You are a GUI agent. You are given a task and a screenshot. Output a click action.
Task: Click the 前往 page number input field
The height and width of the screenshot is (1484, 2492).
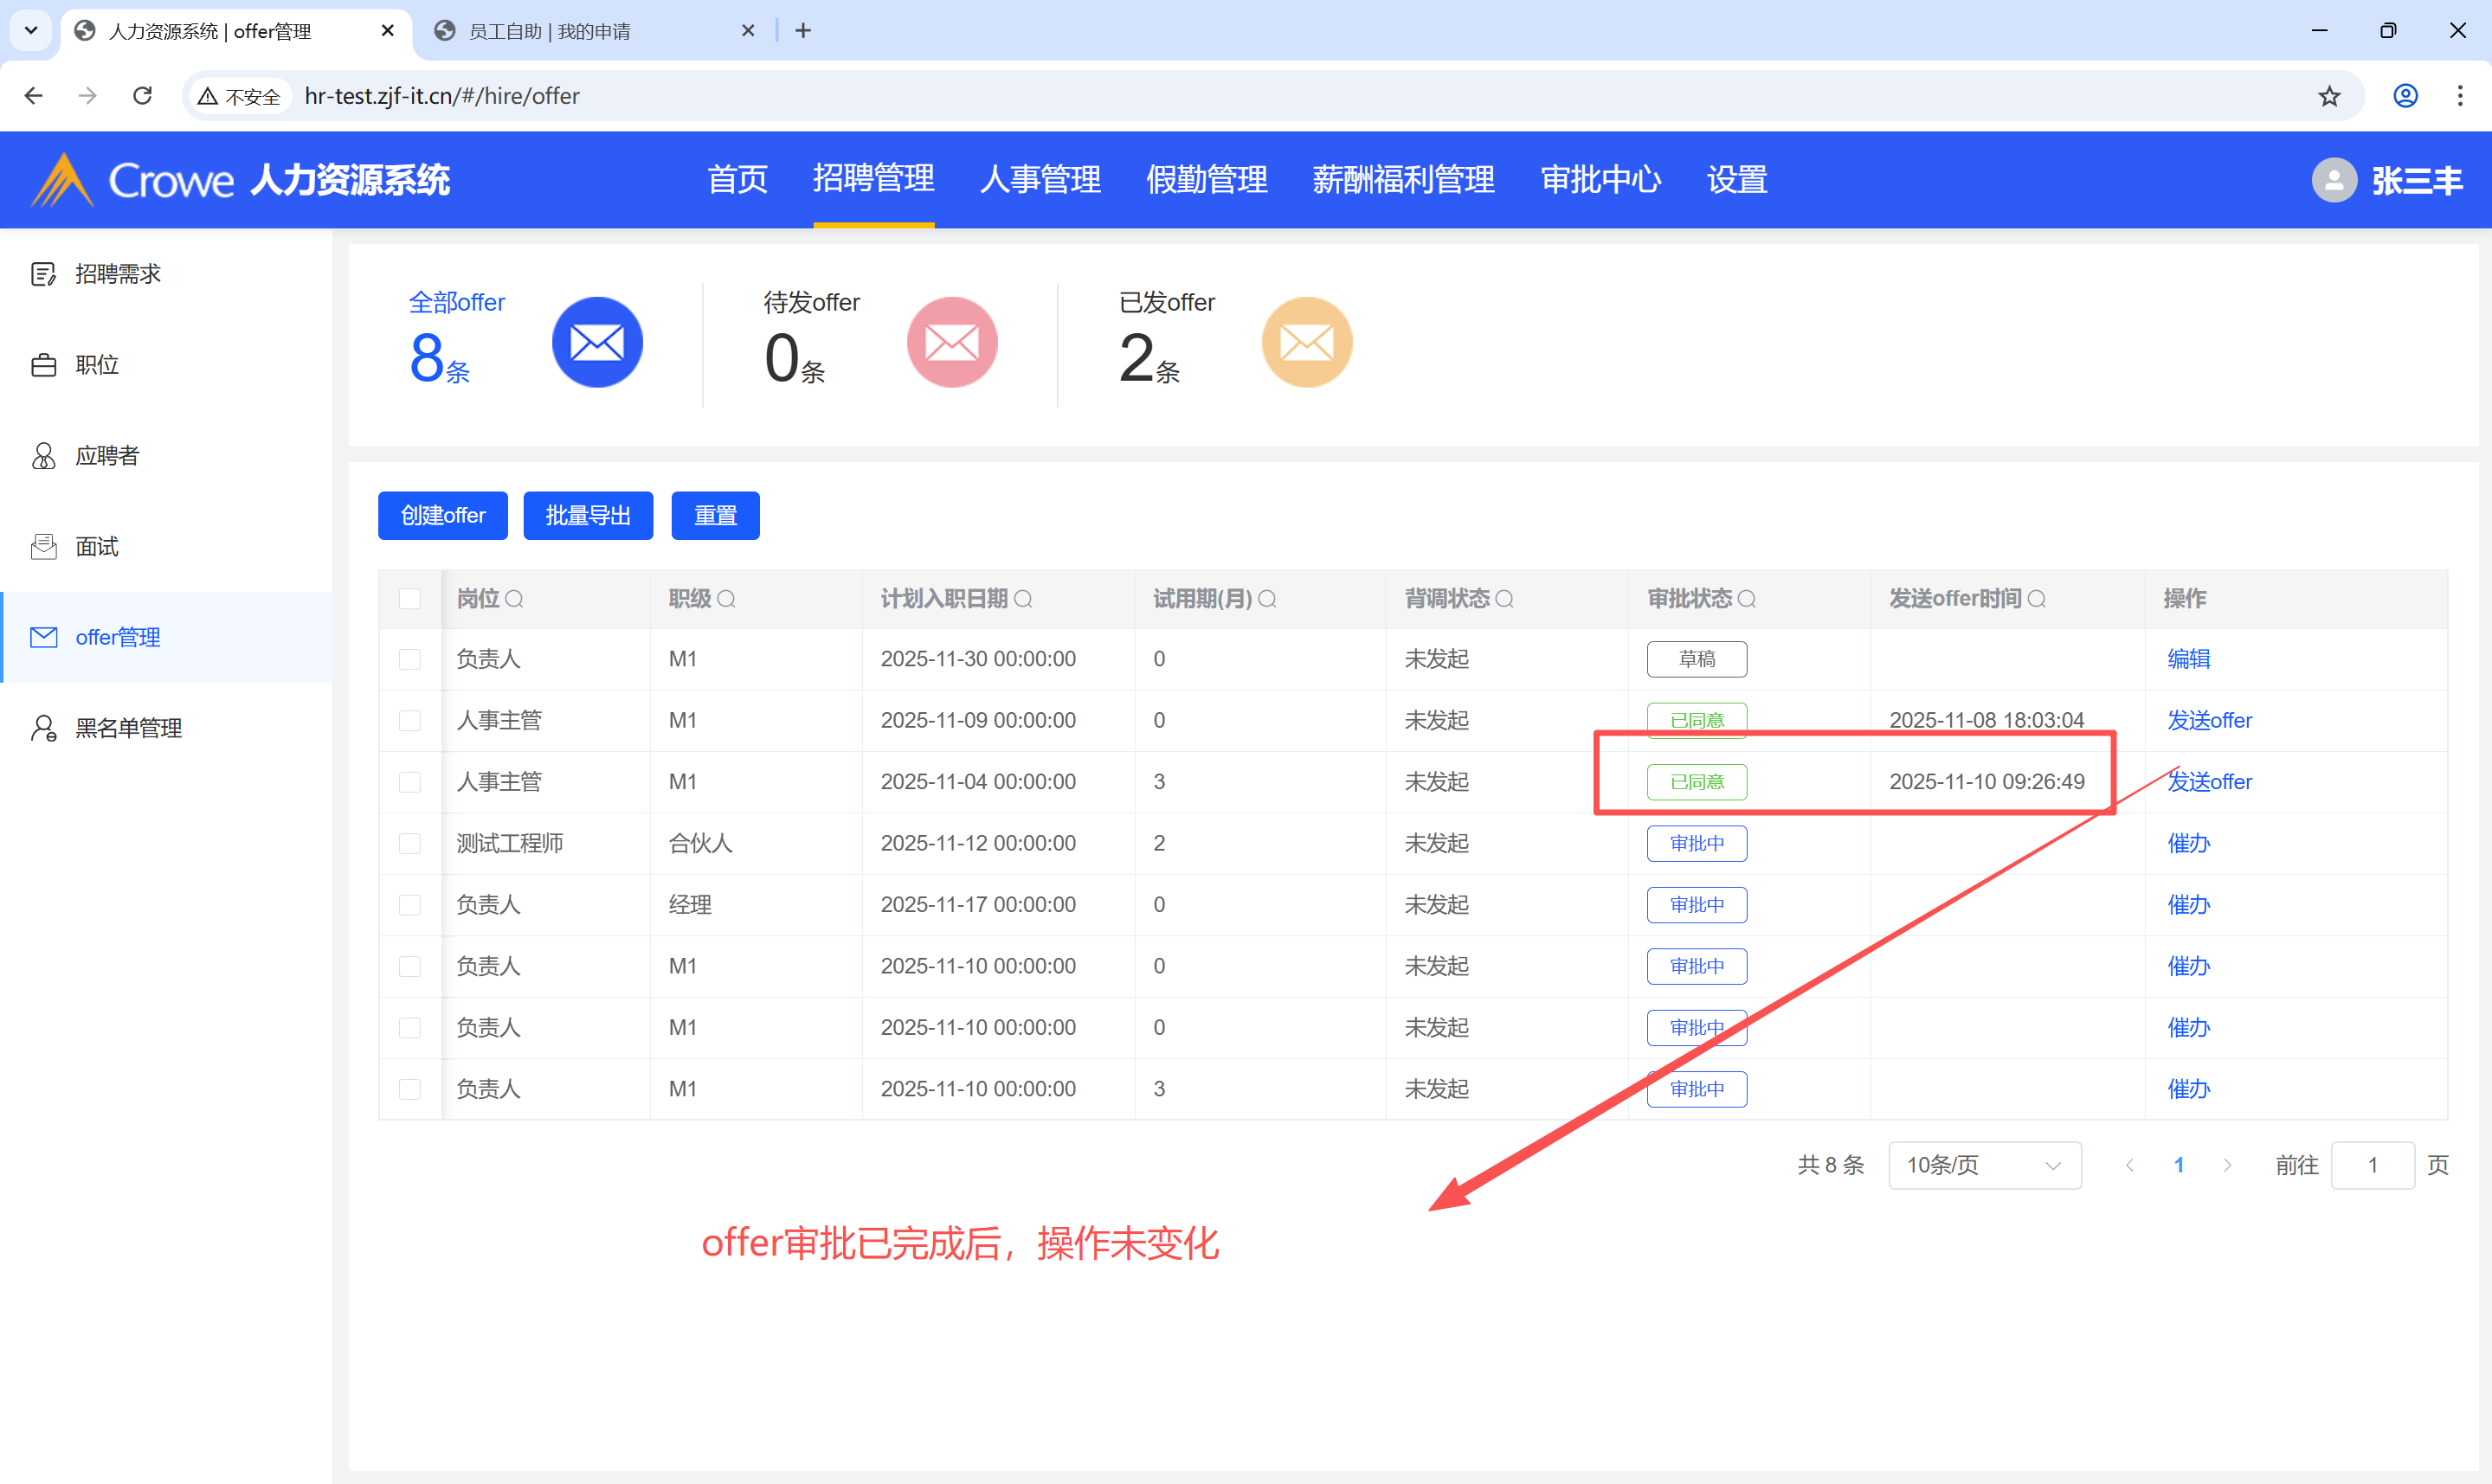point(2372,1165)
